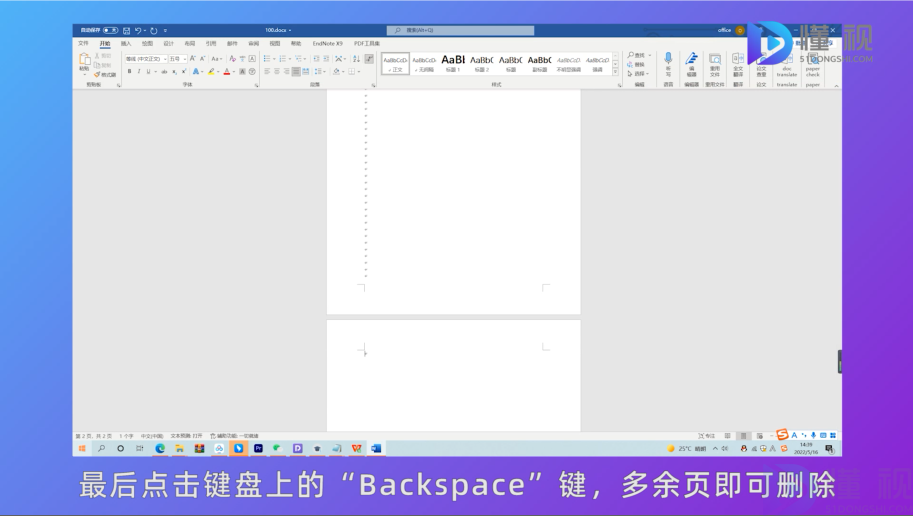Click the Increase Indent icon
Screen dimensions: 913x516
click(326, 59)
